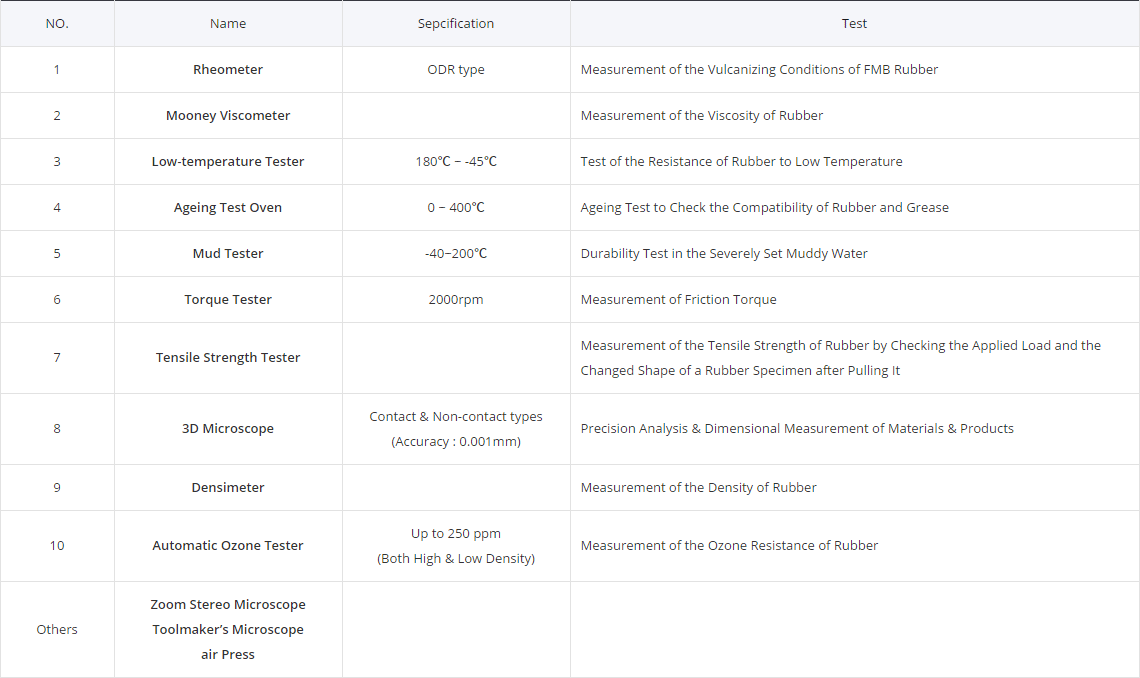Screen dimensions: 1140x678
Task: Select the Densimeter cell
Action: click(x=228, y=488)
